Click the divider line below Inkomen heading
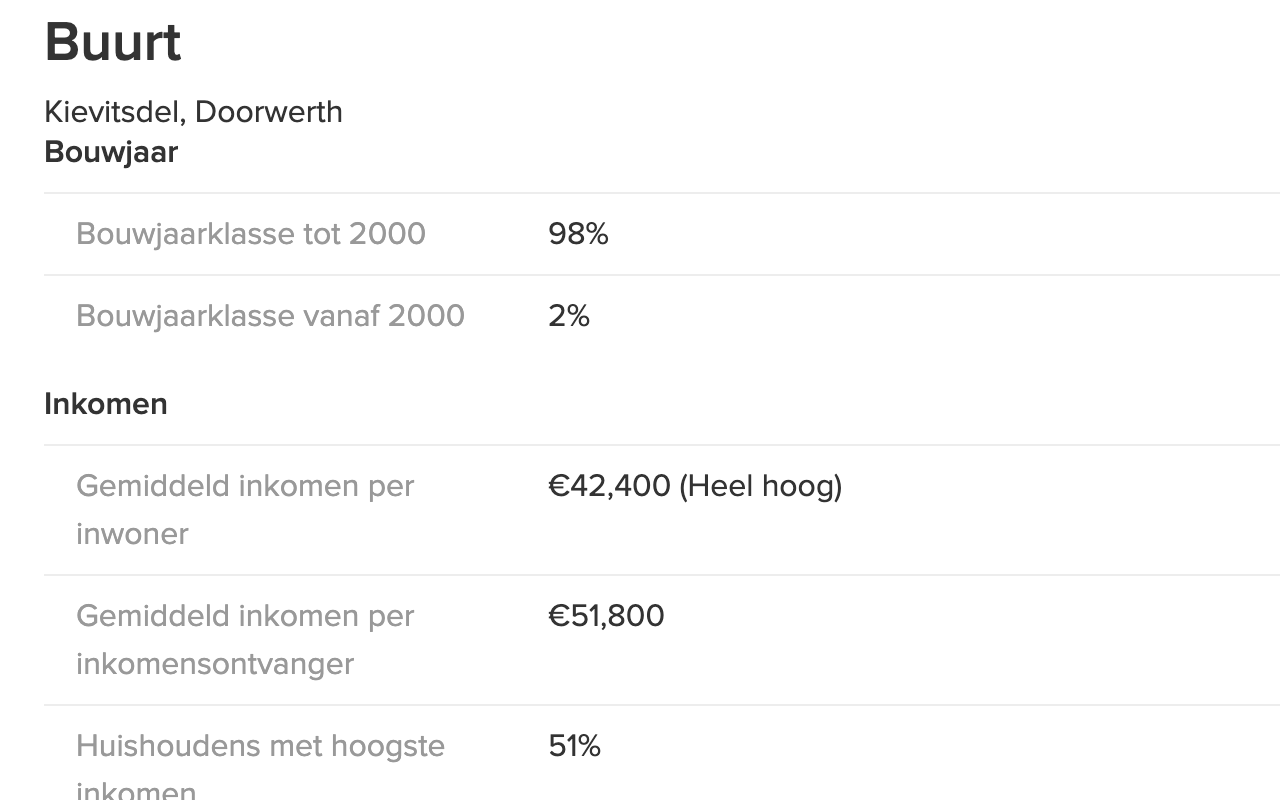 [660, 445]
